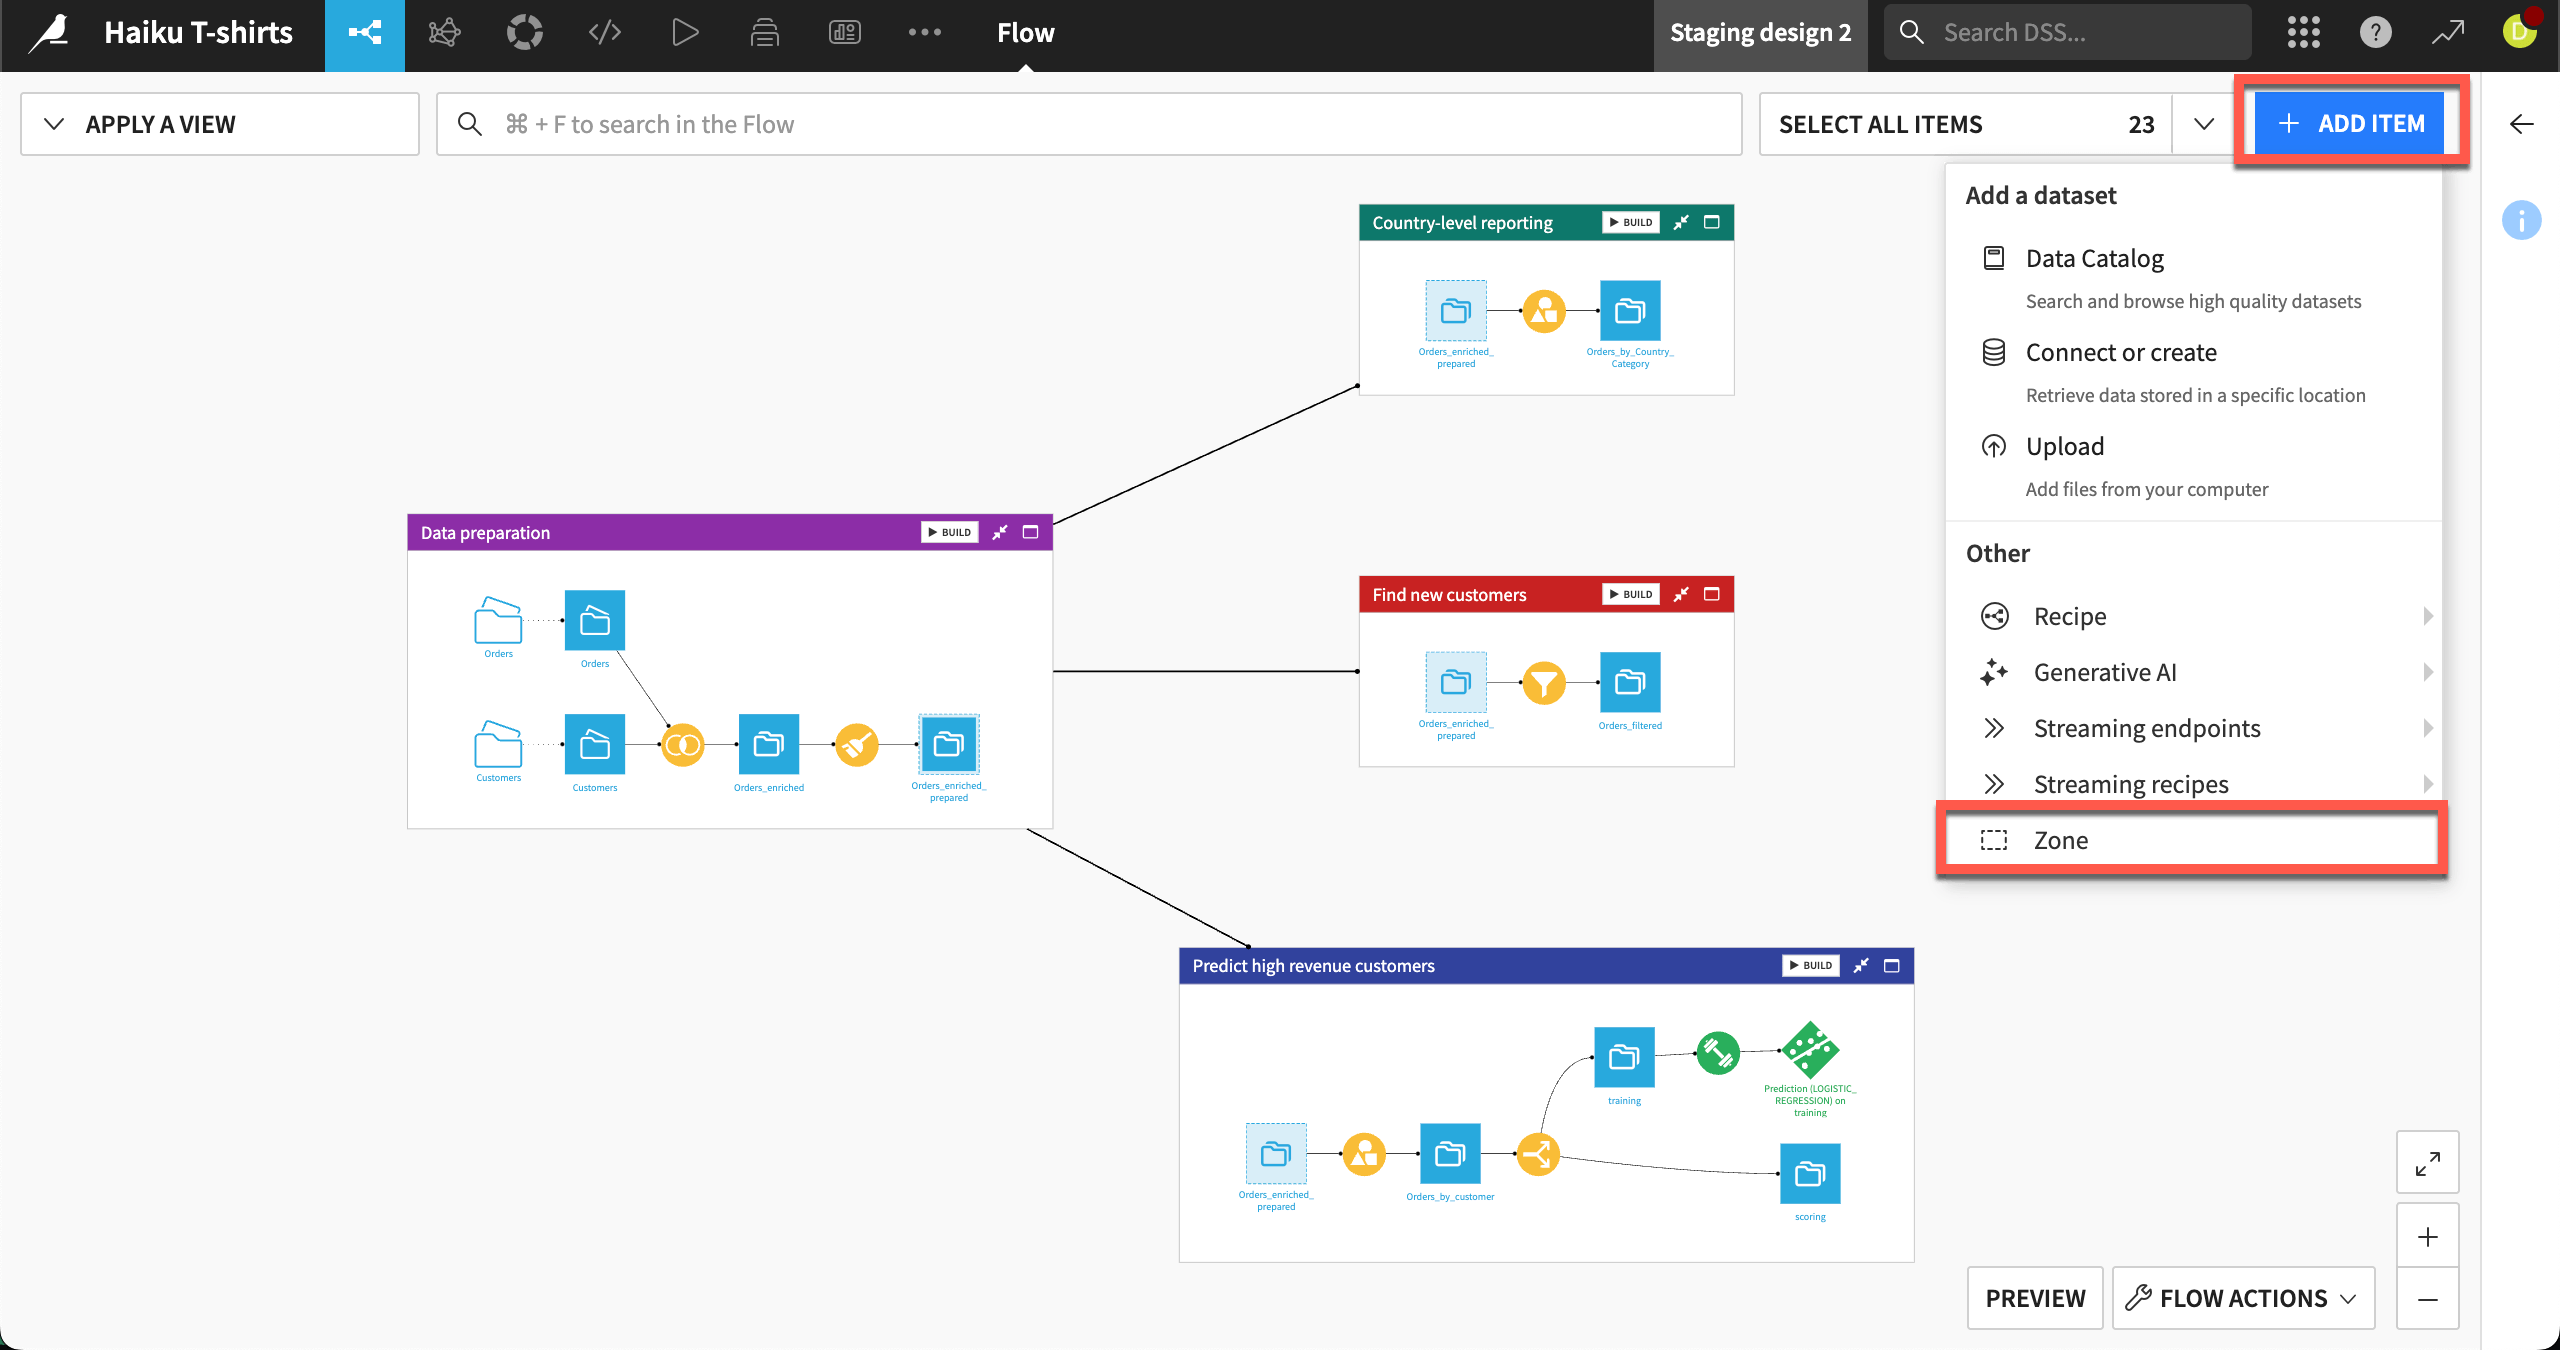Open the Jobs play icon in the top bar
Image resolution: width=2560 pixels, height=1350 pixels.
684,32
